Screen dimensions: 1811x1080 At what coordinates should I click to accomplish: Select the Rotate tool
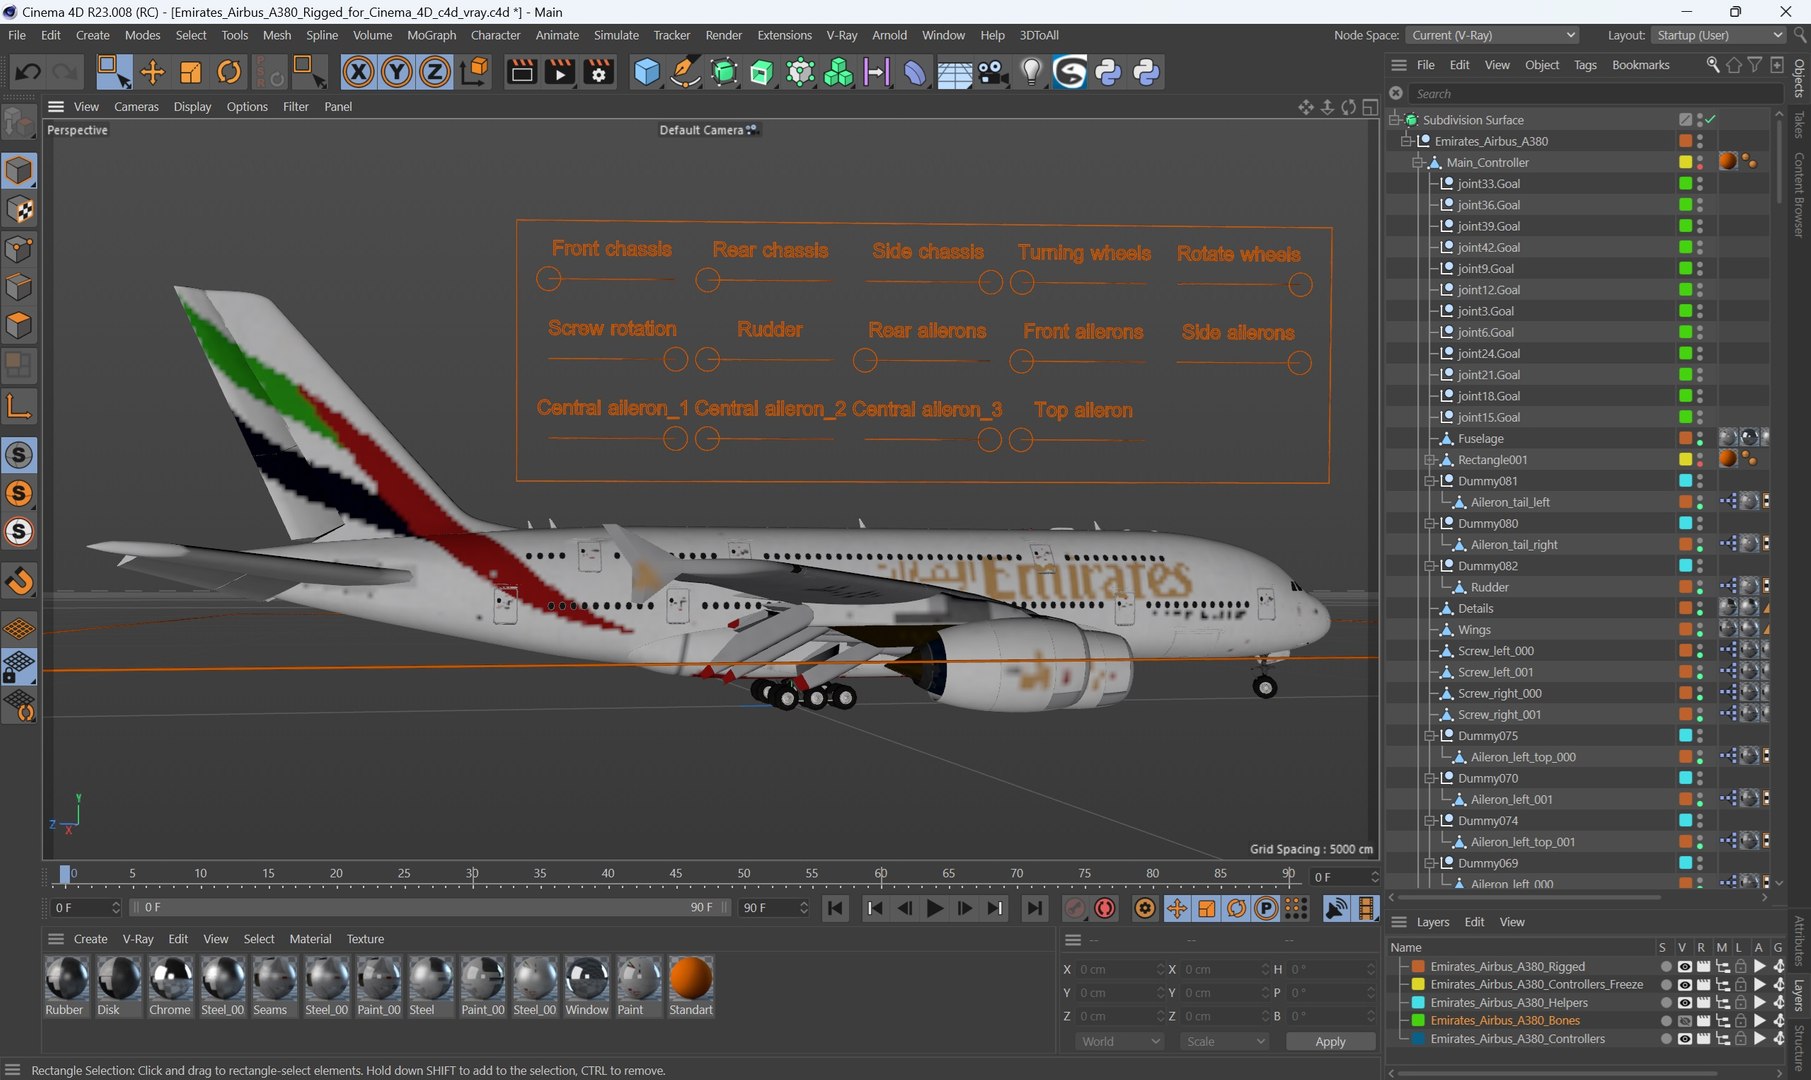(x=229, y=72)
